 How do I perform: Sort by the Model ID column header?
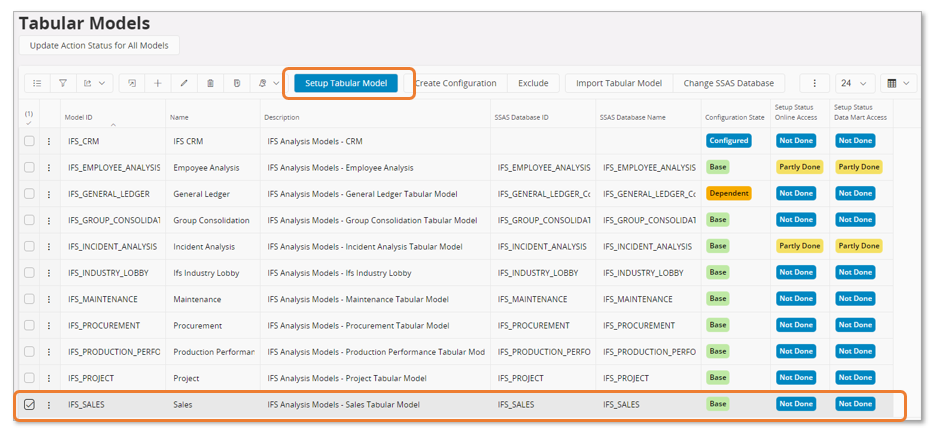click(x=79, y=117)
